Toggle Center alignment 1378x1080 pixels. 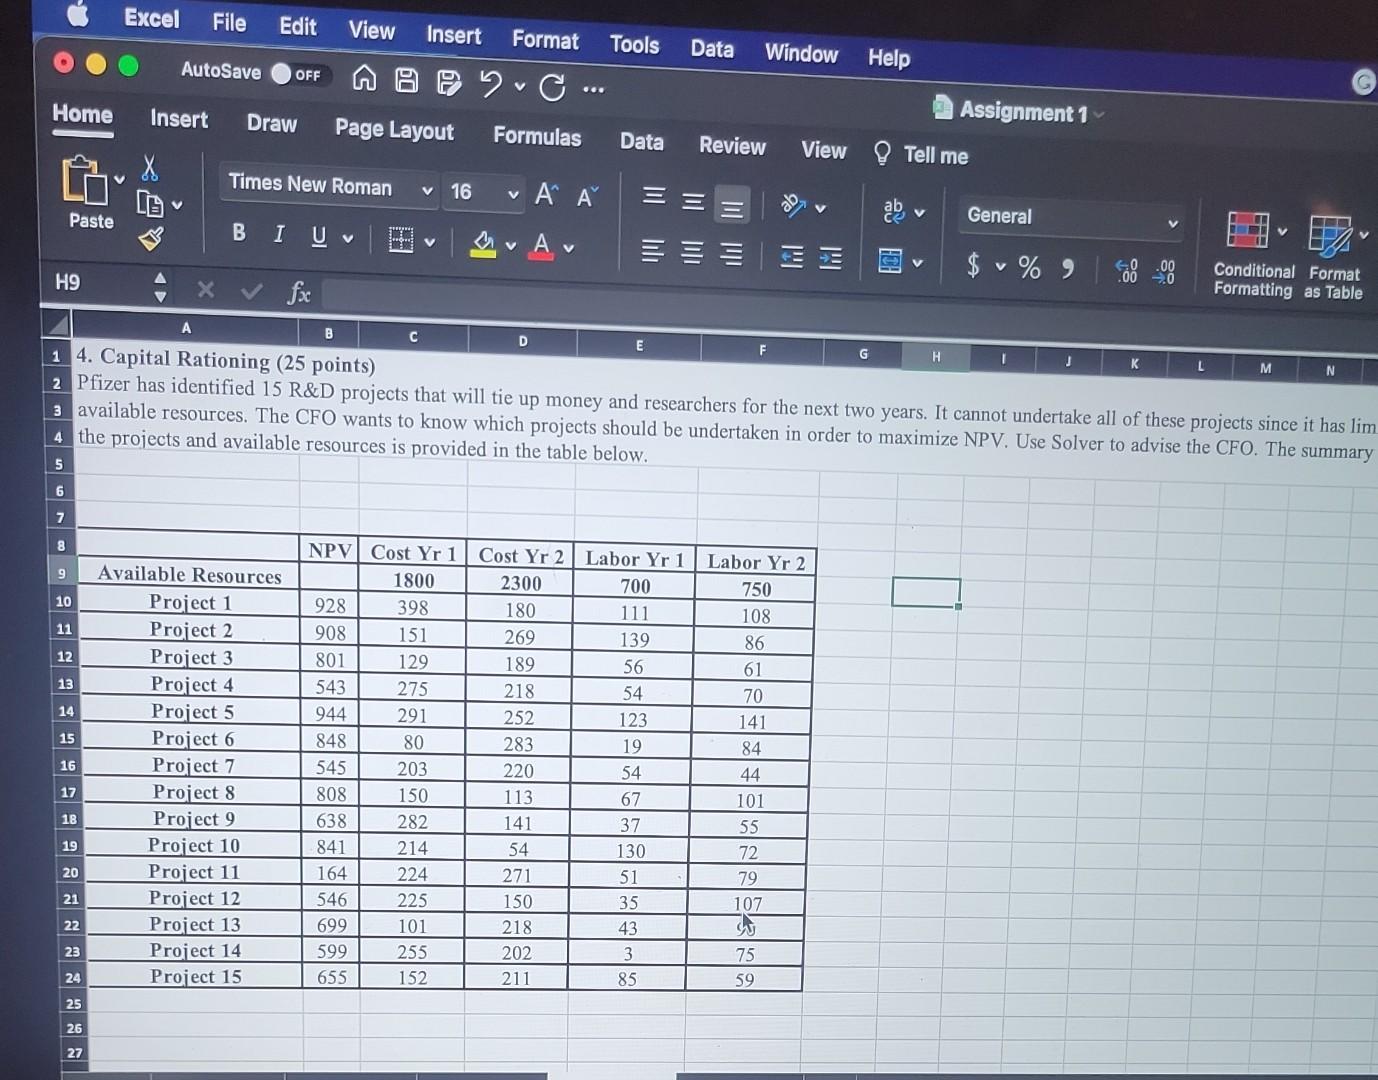tap(692, 253)
